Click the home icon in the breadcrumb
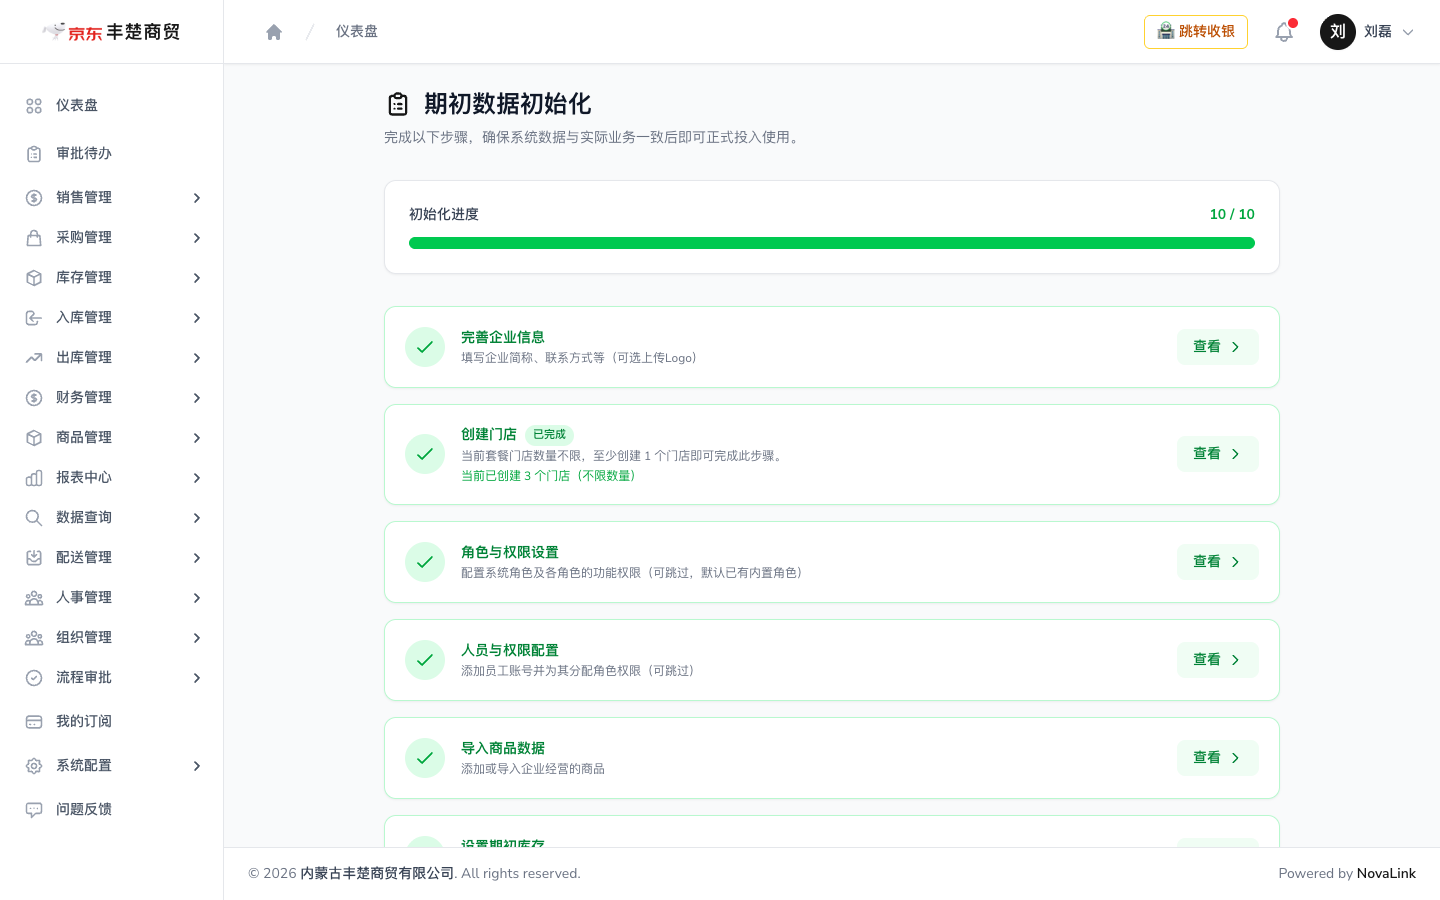This screenshot has width=1440, height=900. pyautogui.click(x=274, y=32)
